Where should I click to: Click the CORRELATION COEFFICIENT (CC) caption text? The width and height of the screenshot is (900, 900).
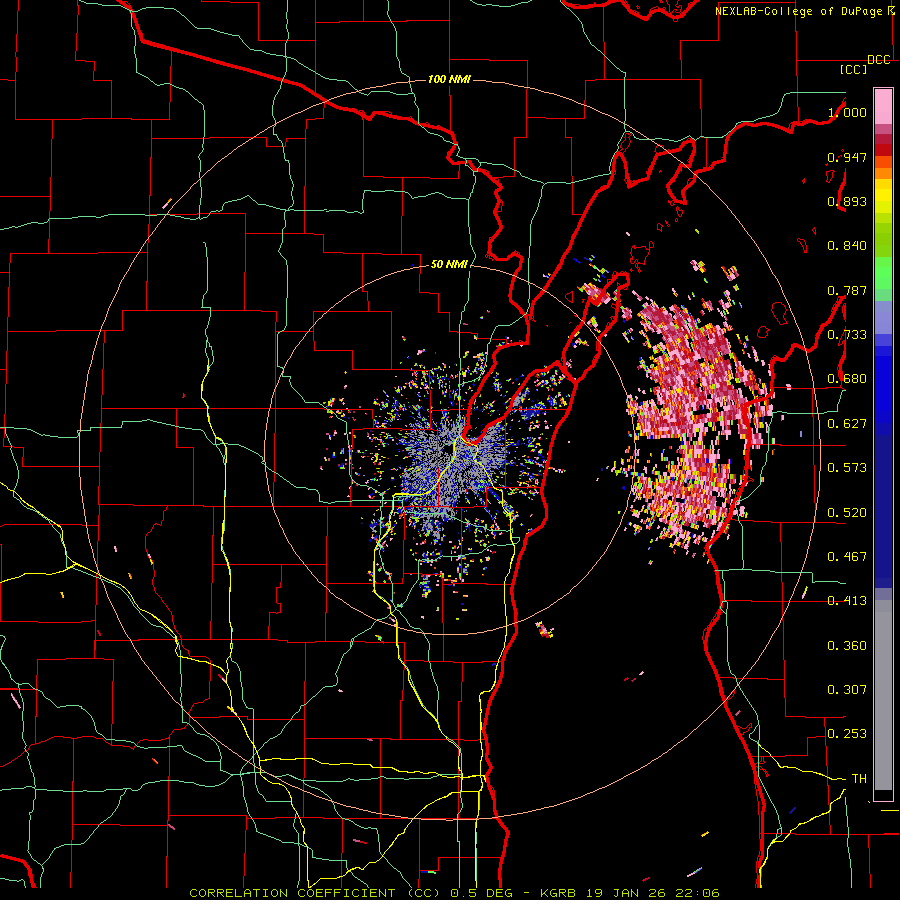(316, 893)
